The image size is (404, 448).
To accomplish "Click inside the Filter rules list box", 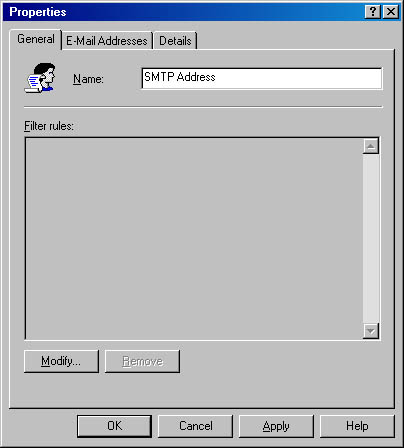I will 194,239.
